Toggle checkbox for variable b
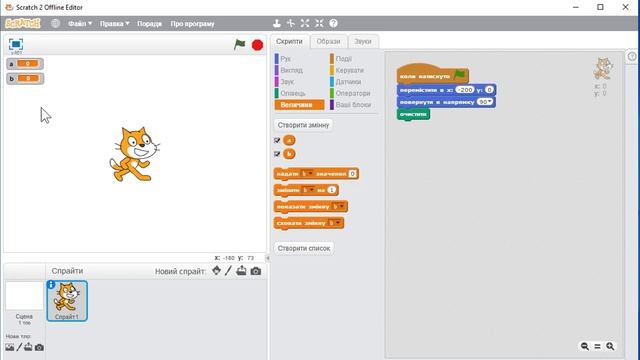 coord(277,154)
